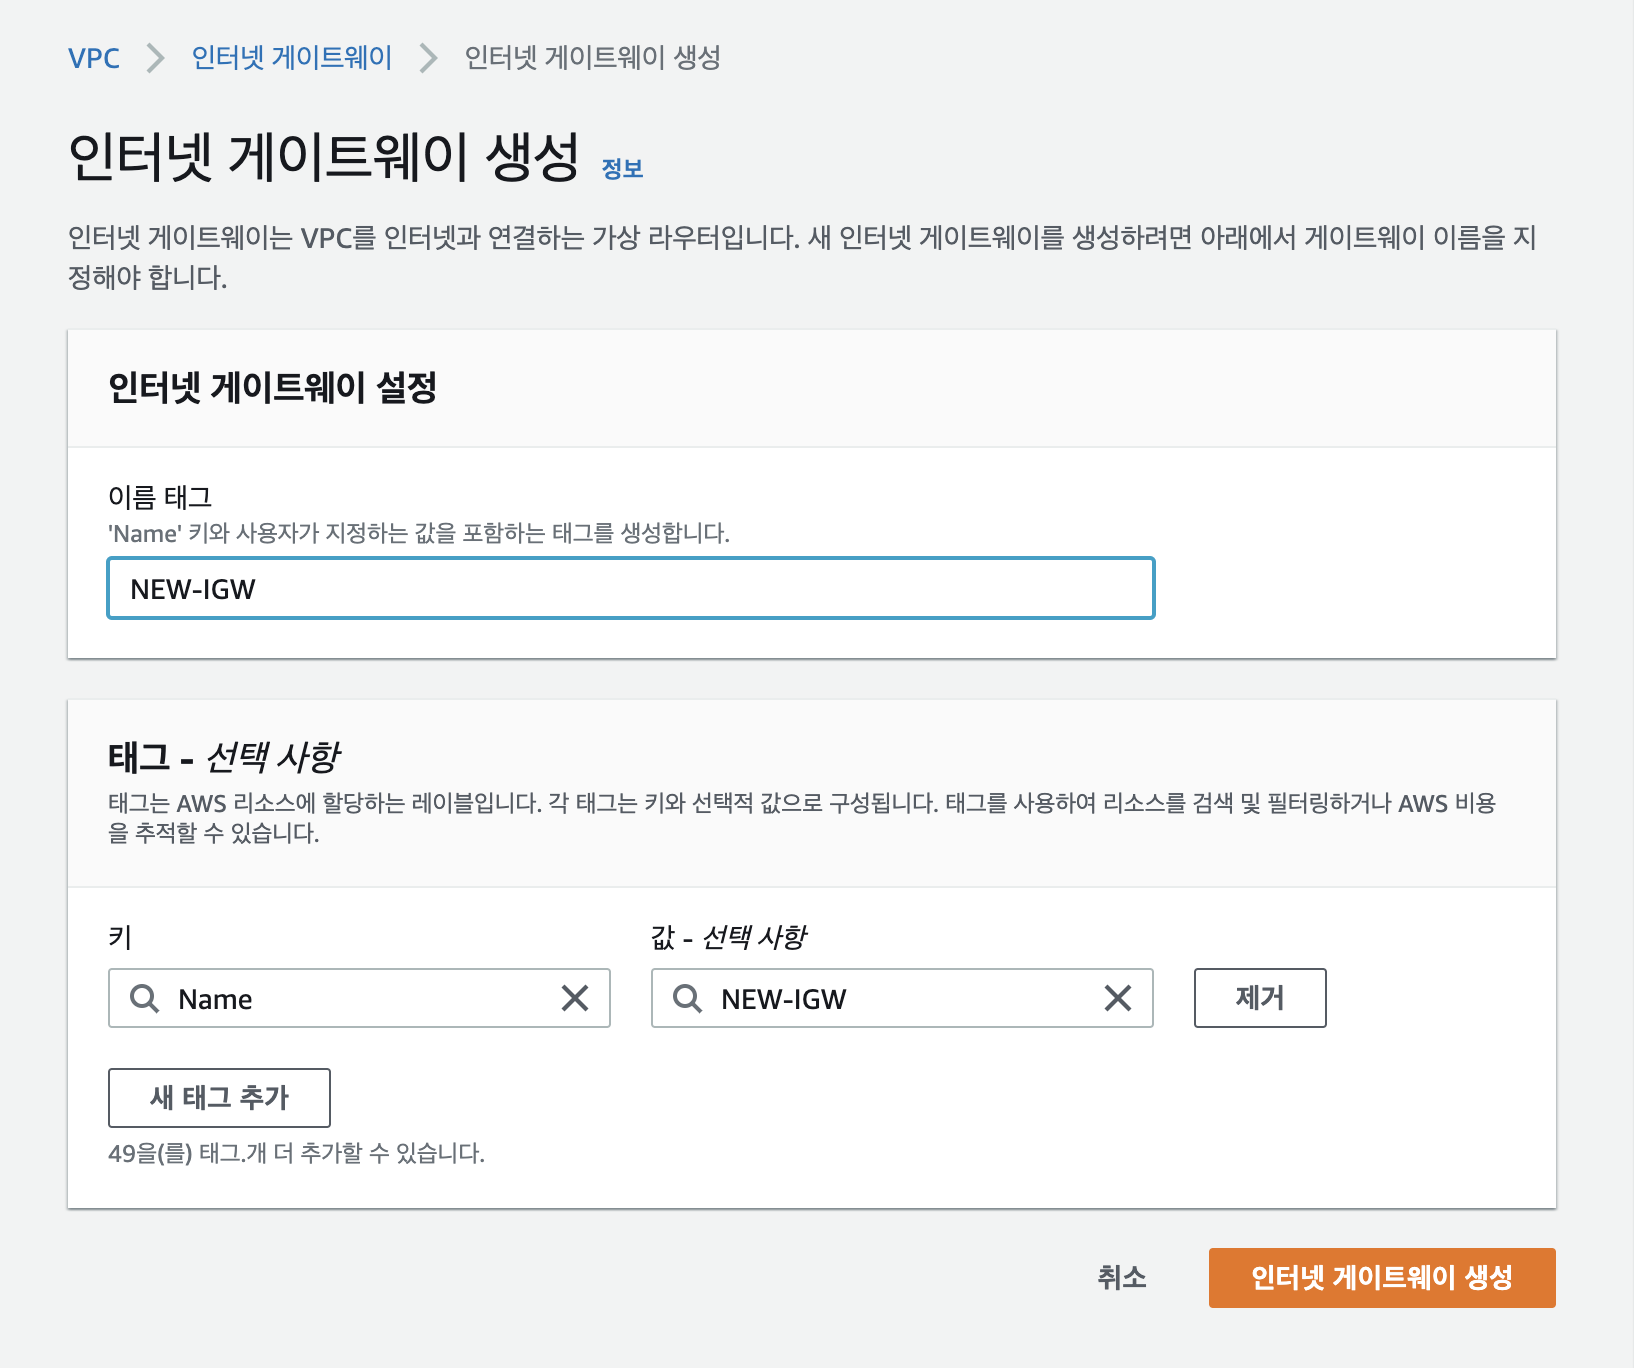Viewport: 1634px width, 1368px height.
Task: Open the VPC breadcrumb link
Action: coord(94,58)
